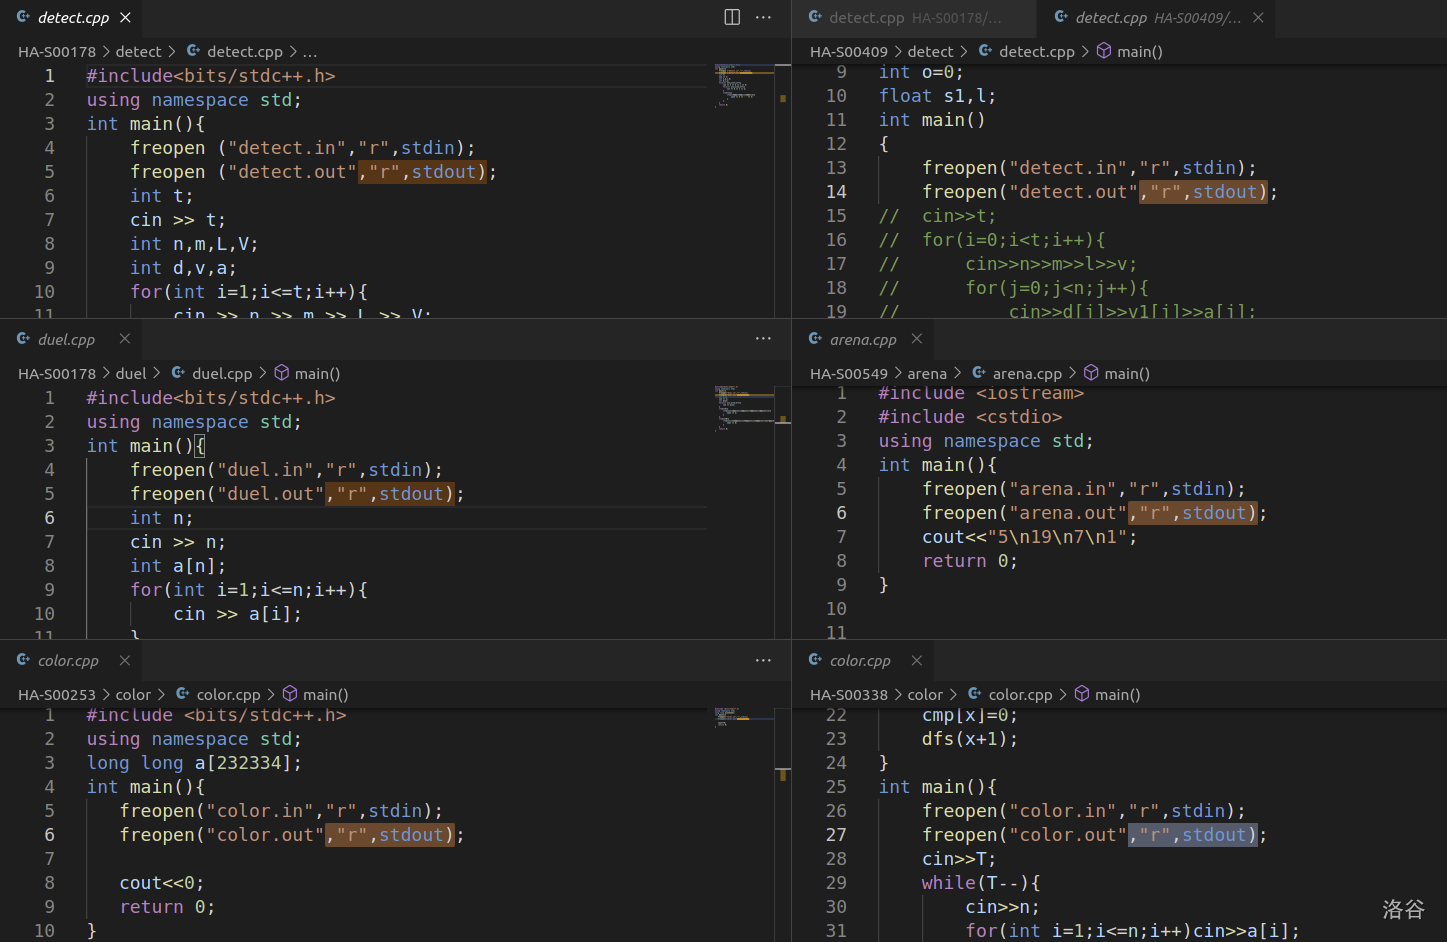Click 'cout<<0;' line in HA-S00253 color.cpp
The width and height of the screenshot is (1447, 942).
coord(162,883)
